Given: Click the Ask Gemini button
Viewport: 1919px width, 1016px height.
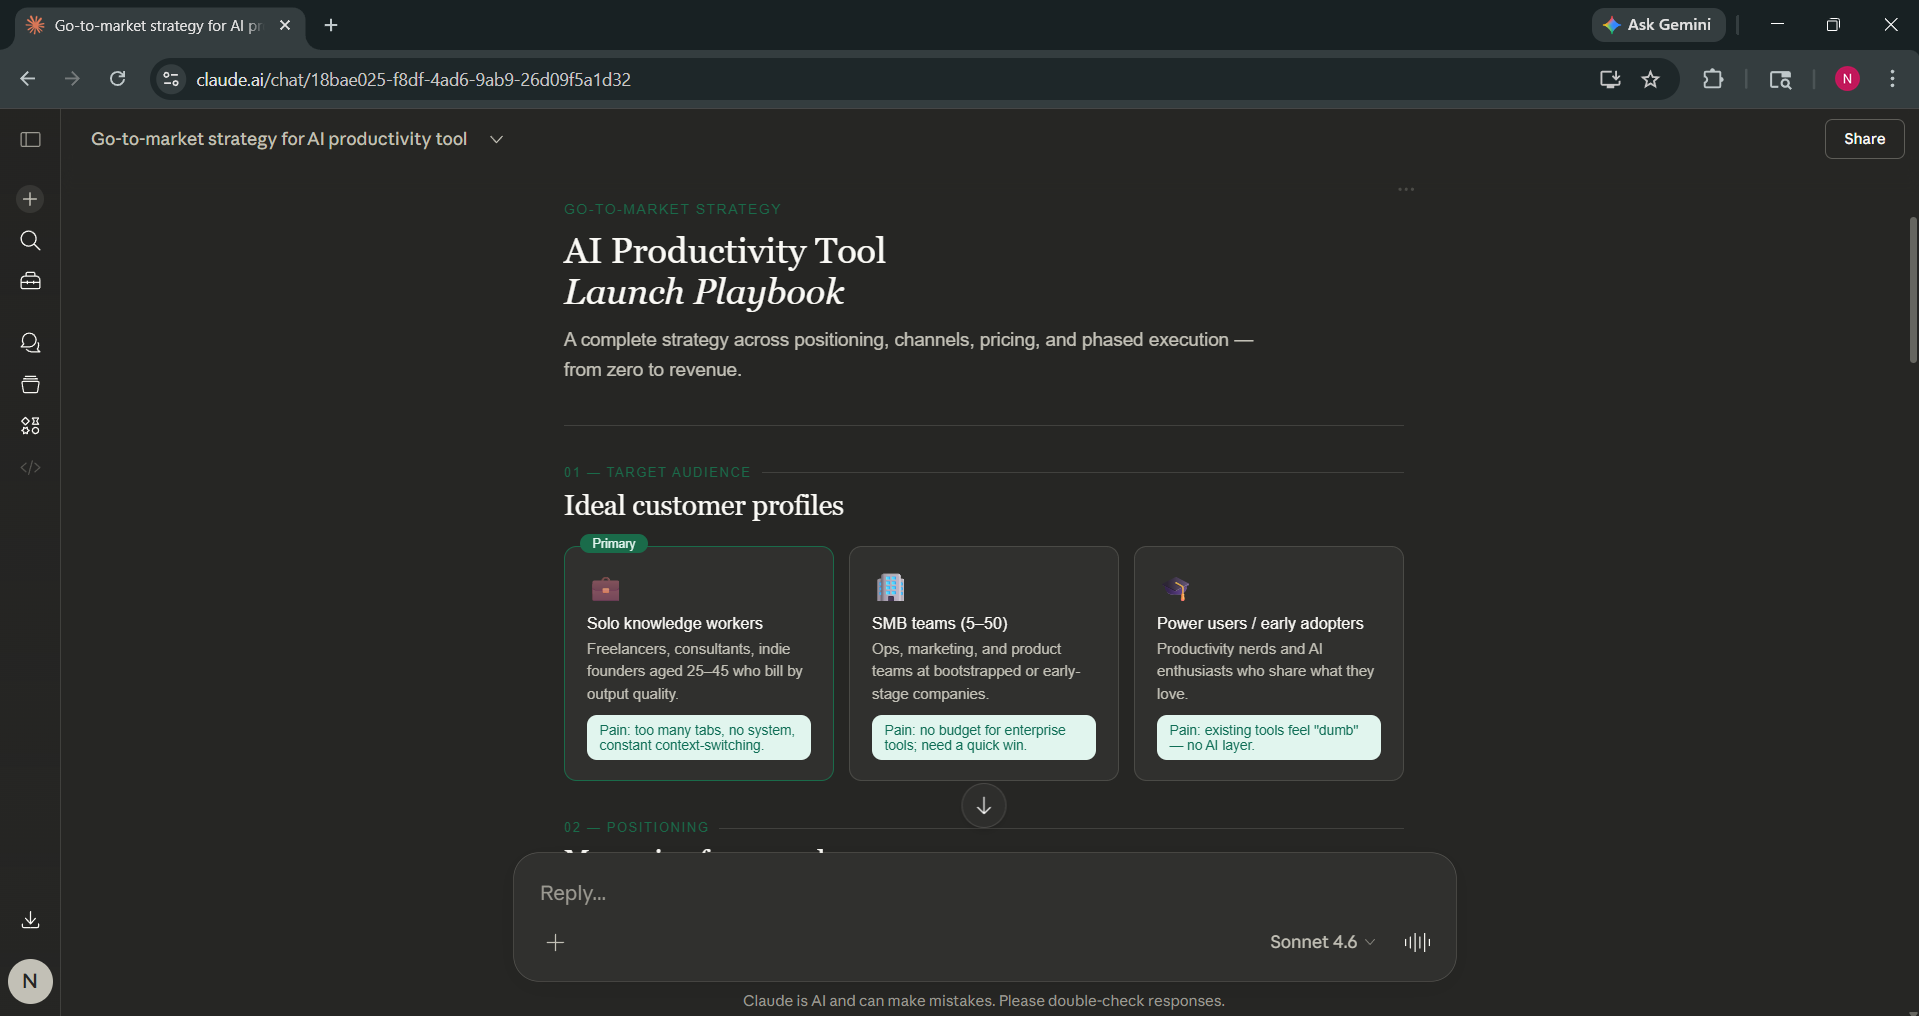Looking at the screenshot, I should point(1658,25).
